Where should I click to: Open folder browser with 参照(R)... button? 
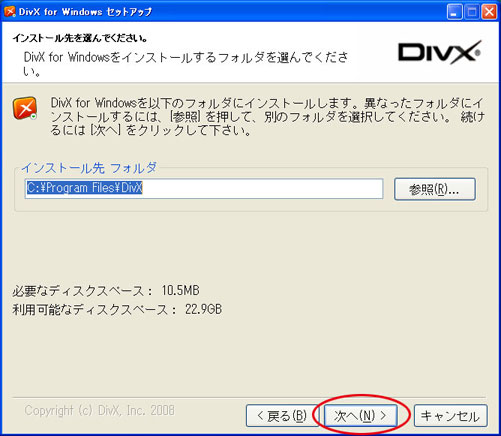435,189
